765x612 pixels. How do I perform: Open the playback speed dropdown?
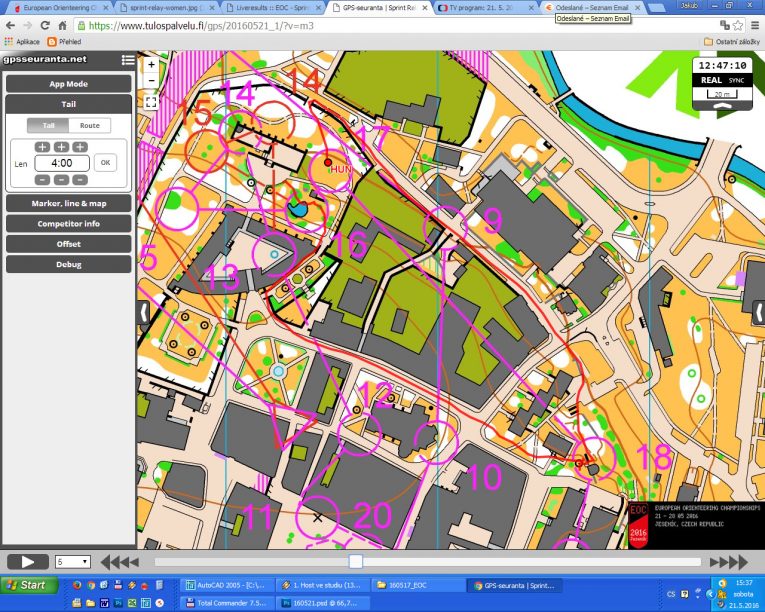(73, 562)
